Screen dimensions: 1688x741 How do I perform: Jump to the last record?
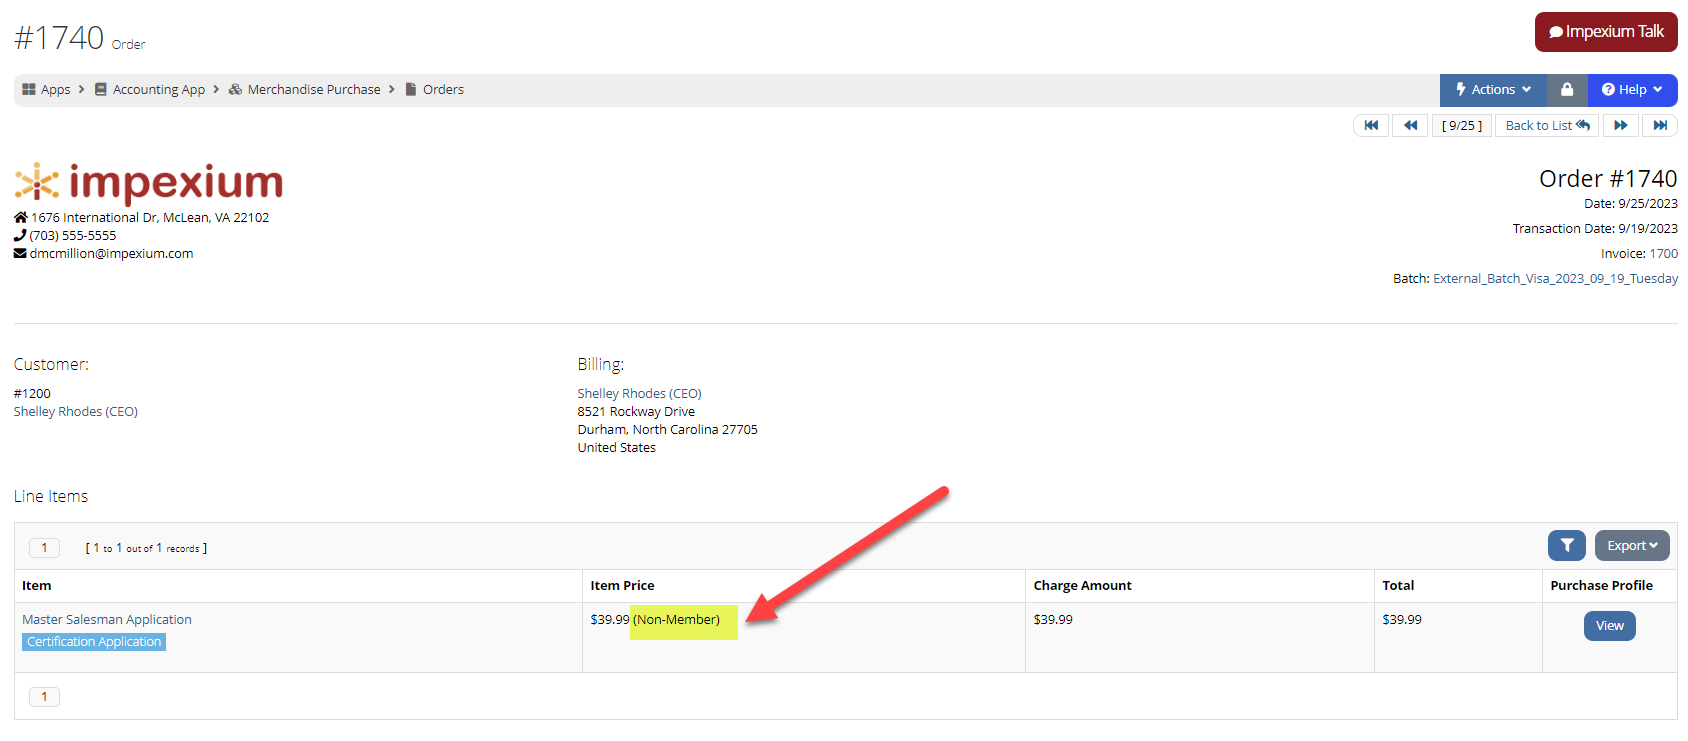pyautogui.click(x=1660, y=125)
